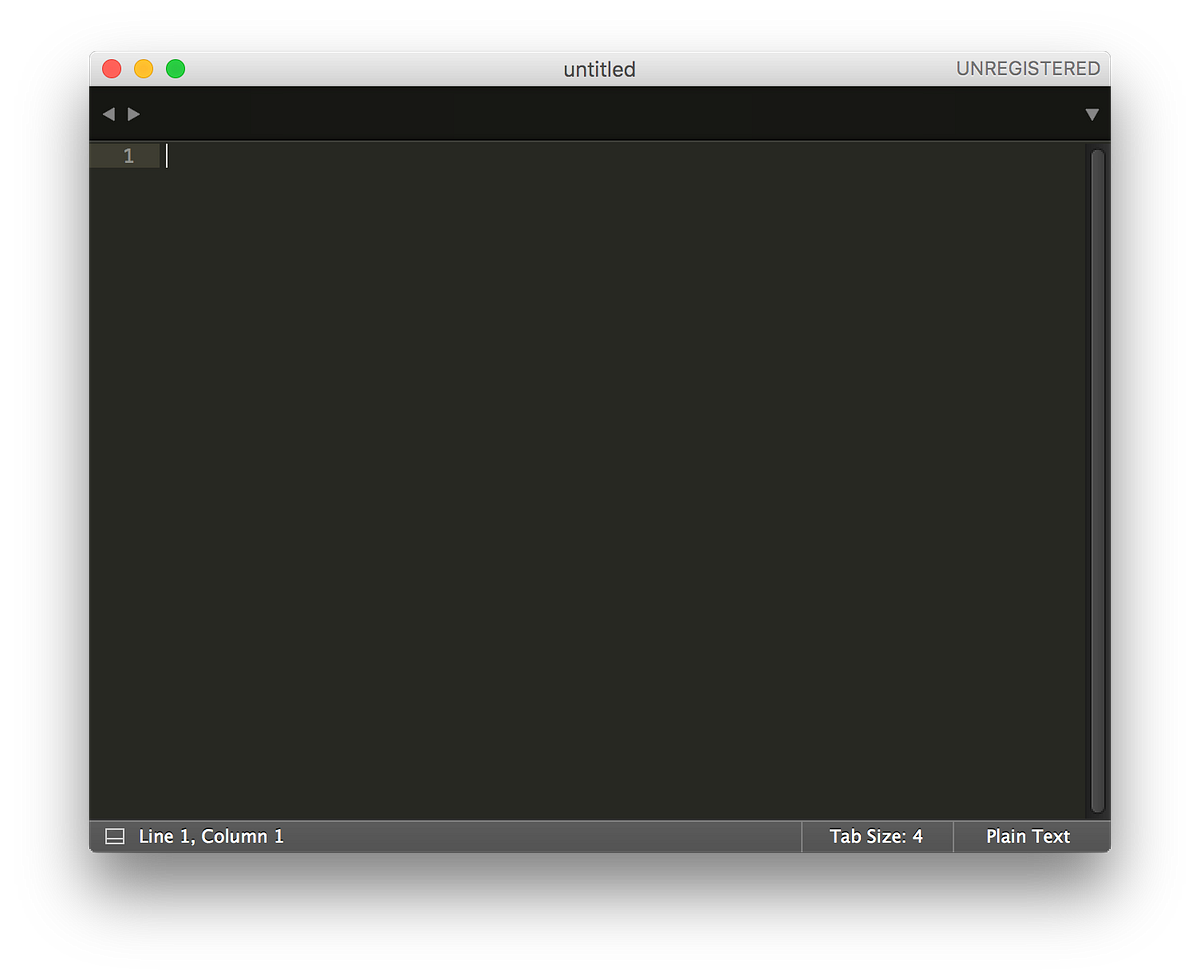1200x980 pixels.
Task: Select line number 1 in the gutter
Action: click(x=128, y=156)
